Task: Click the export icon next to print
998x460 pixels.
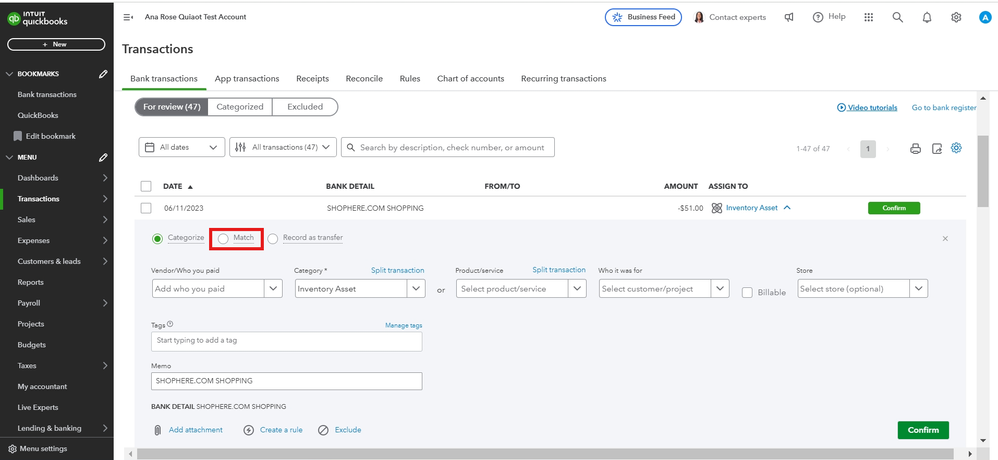Action: point(937,148)
